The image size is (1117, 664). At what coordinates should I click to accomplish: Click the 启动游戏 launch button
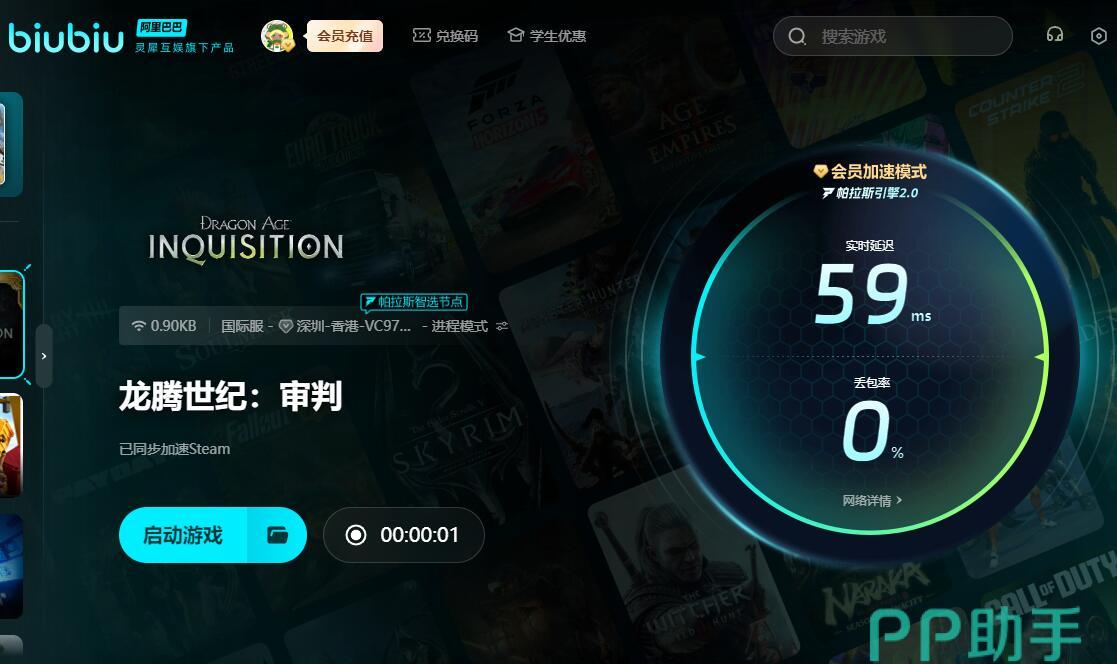tap(183, 535)
